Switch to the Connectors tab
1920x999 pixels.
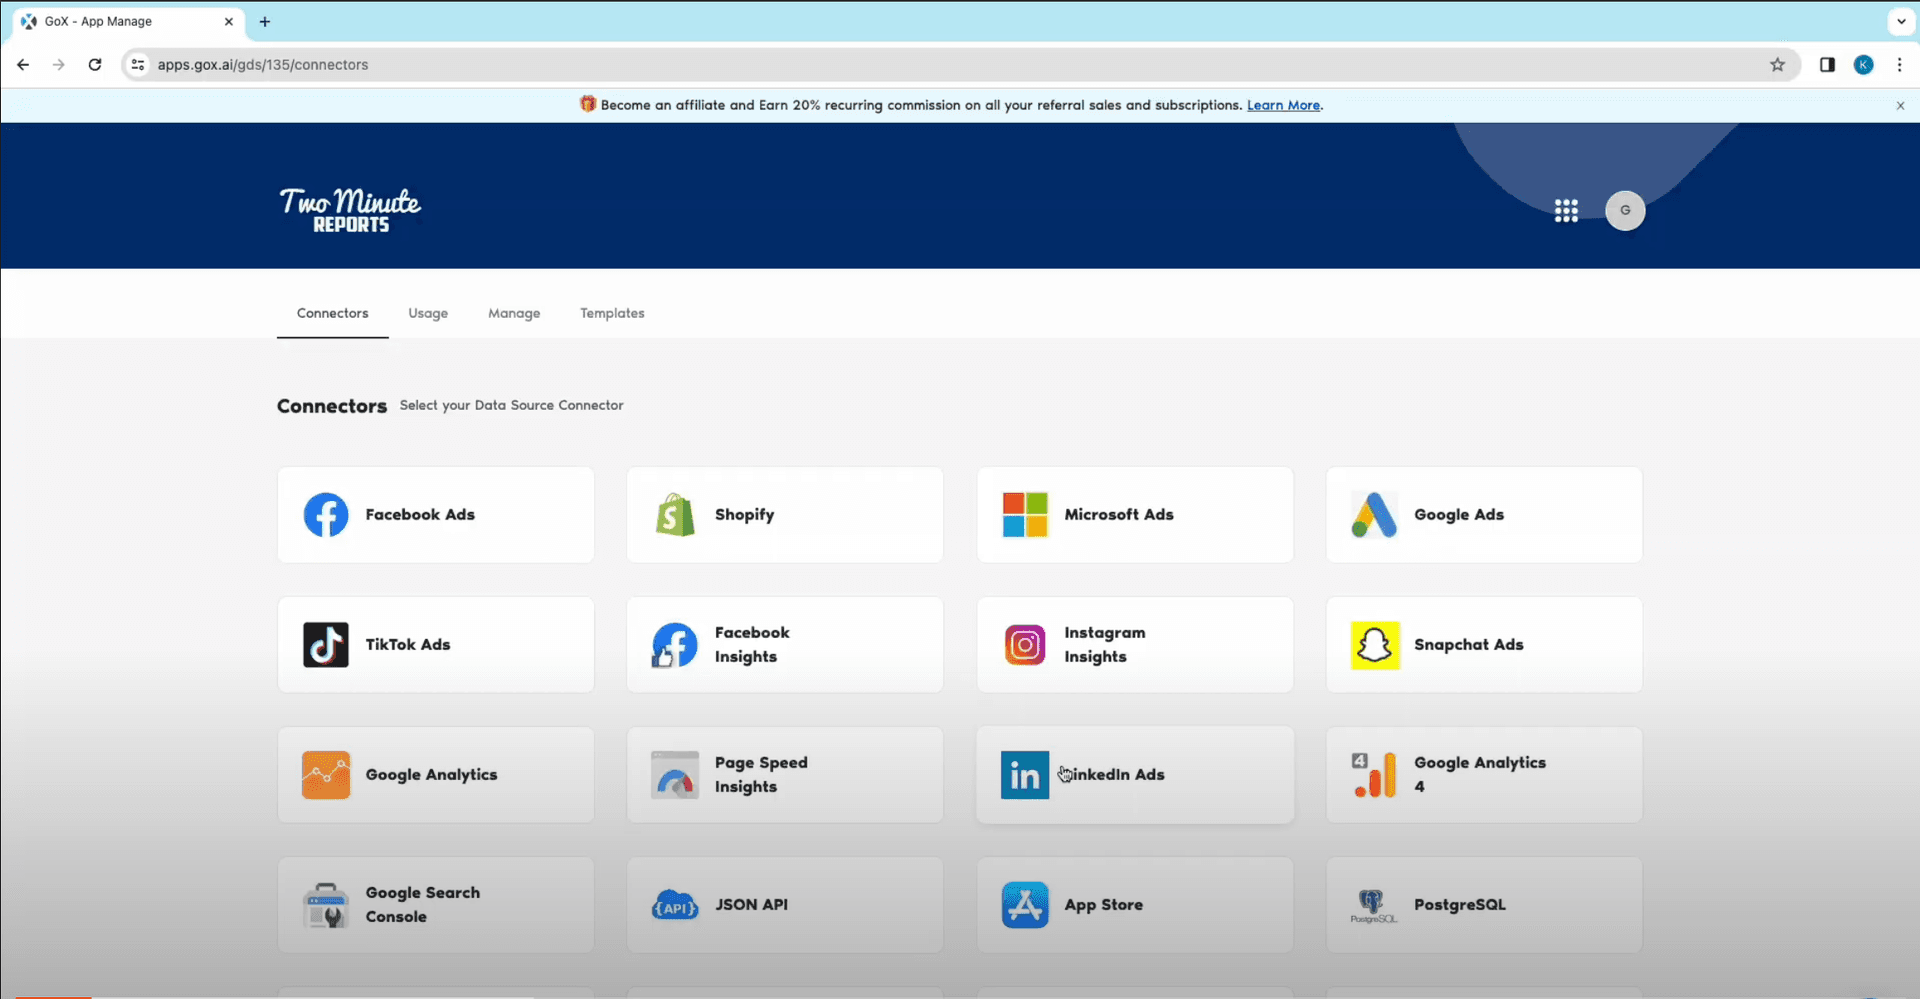tap(332, 313)
